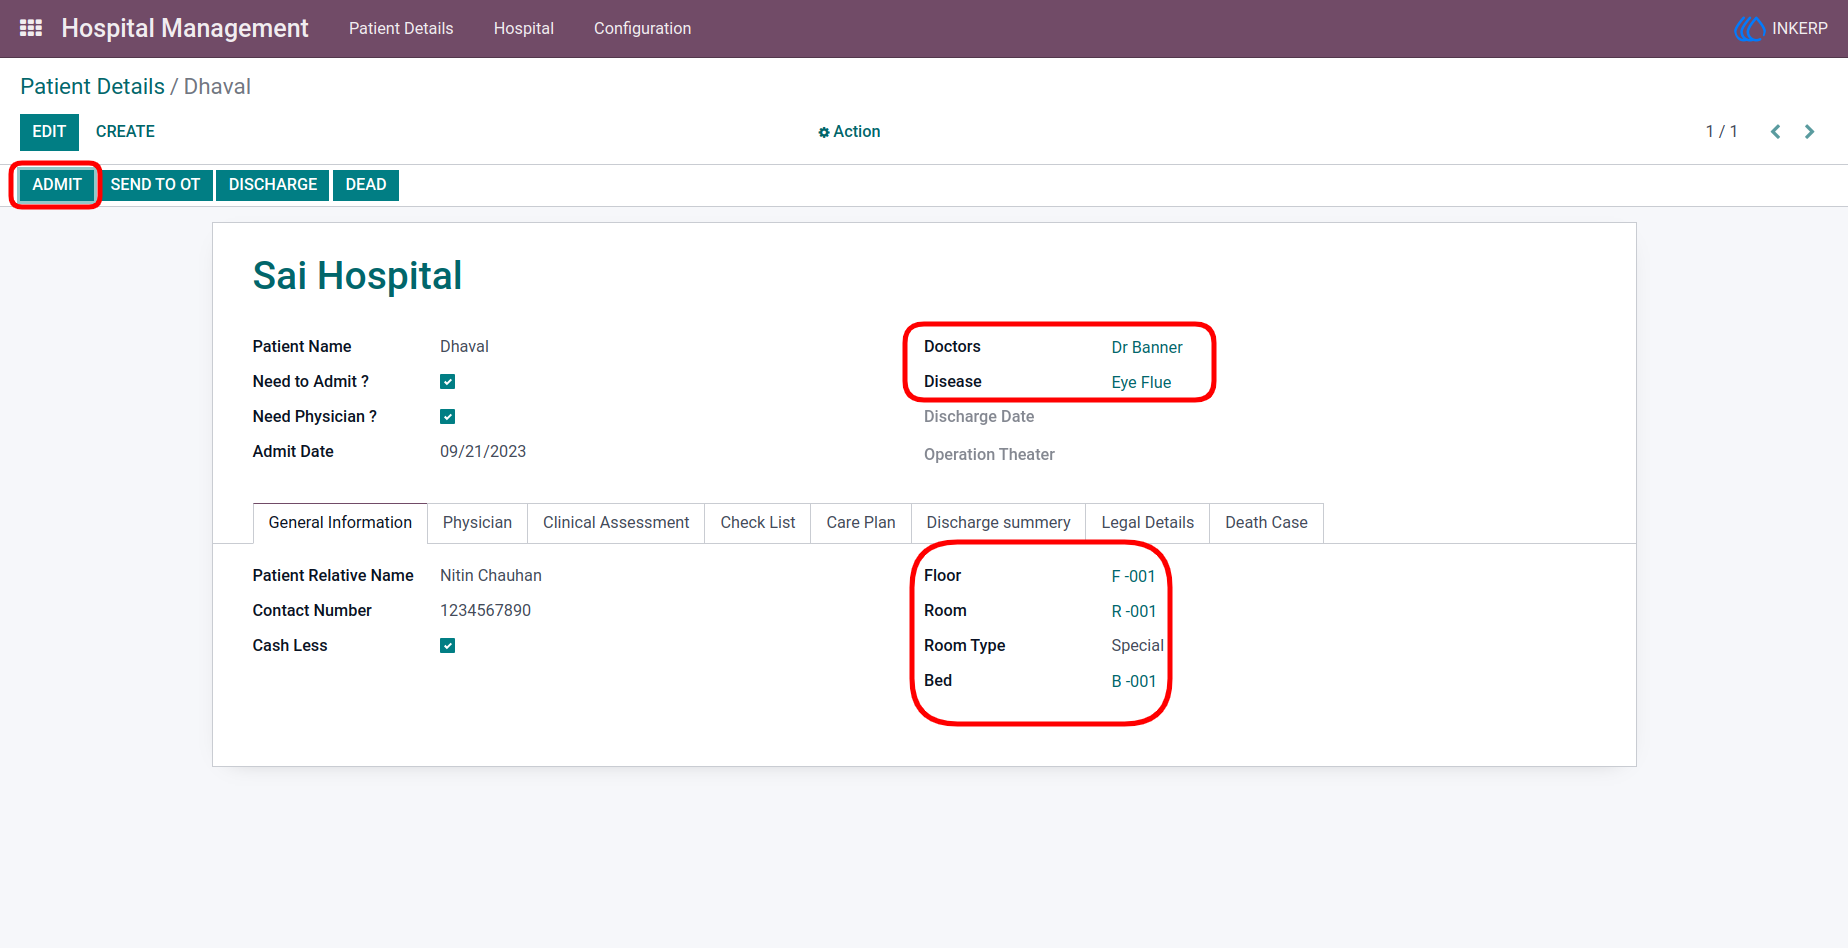
Task: Switch to the Death Case tab
Action: point(1266,523)
